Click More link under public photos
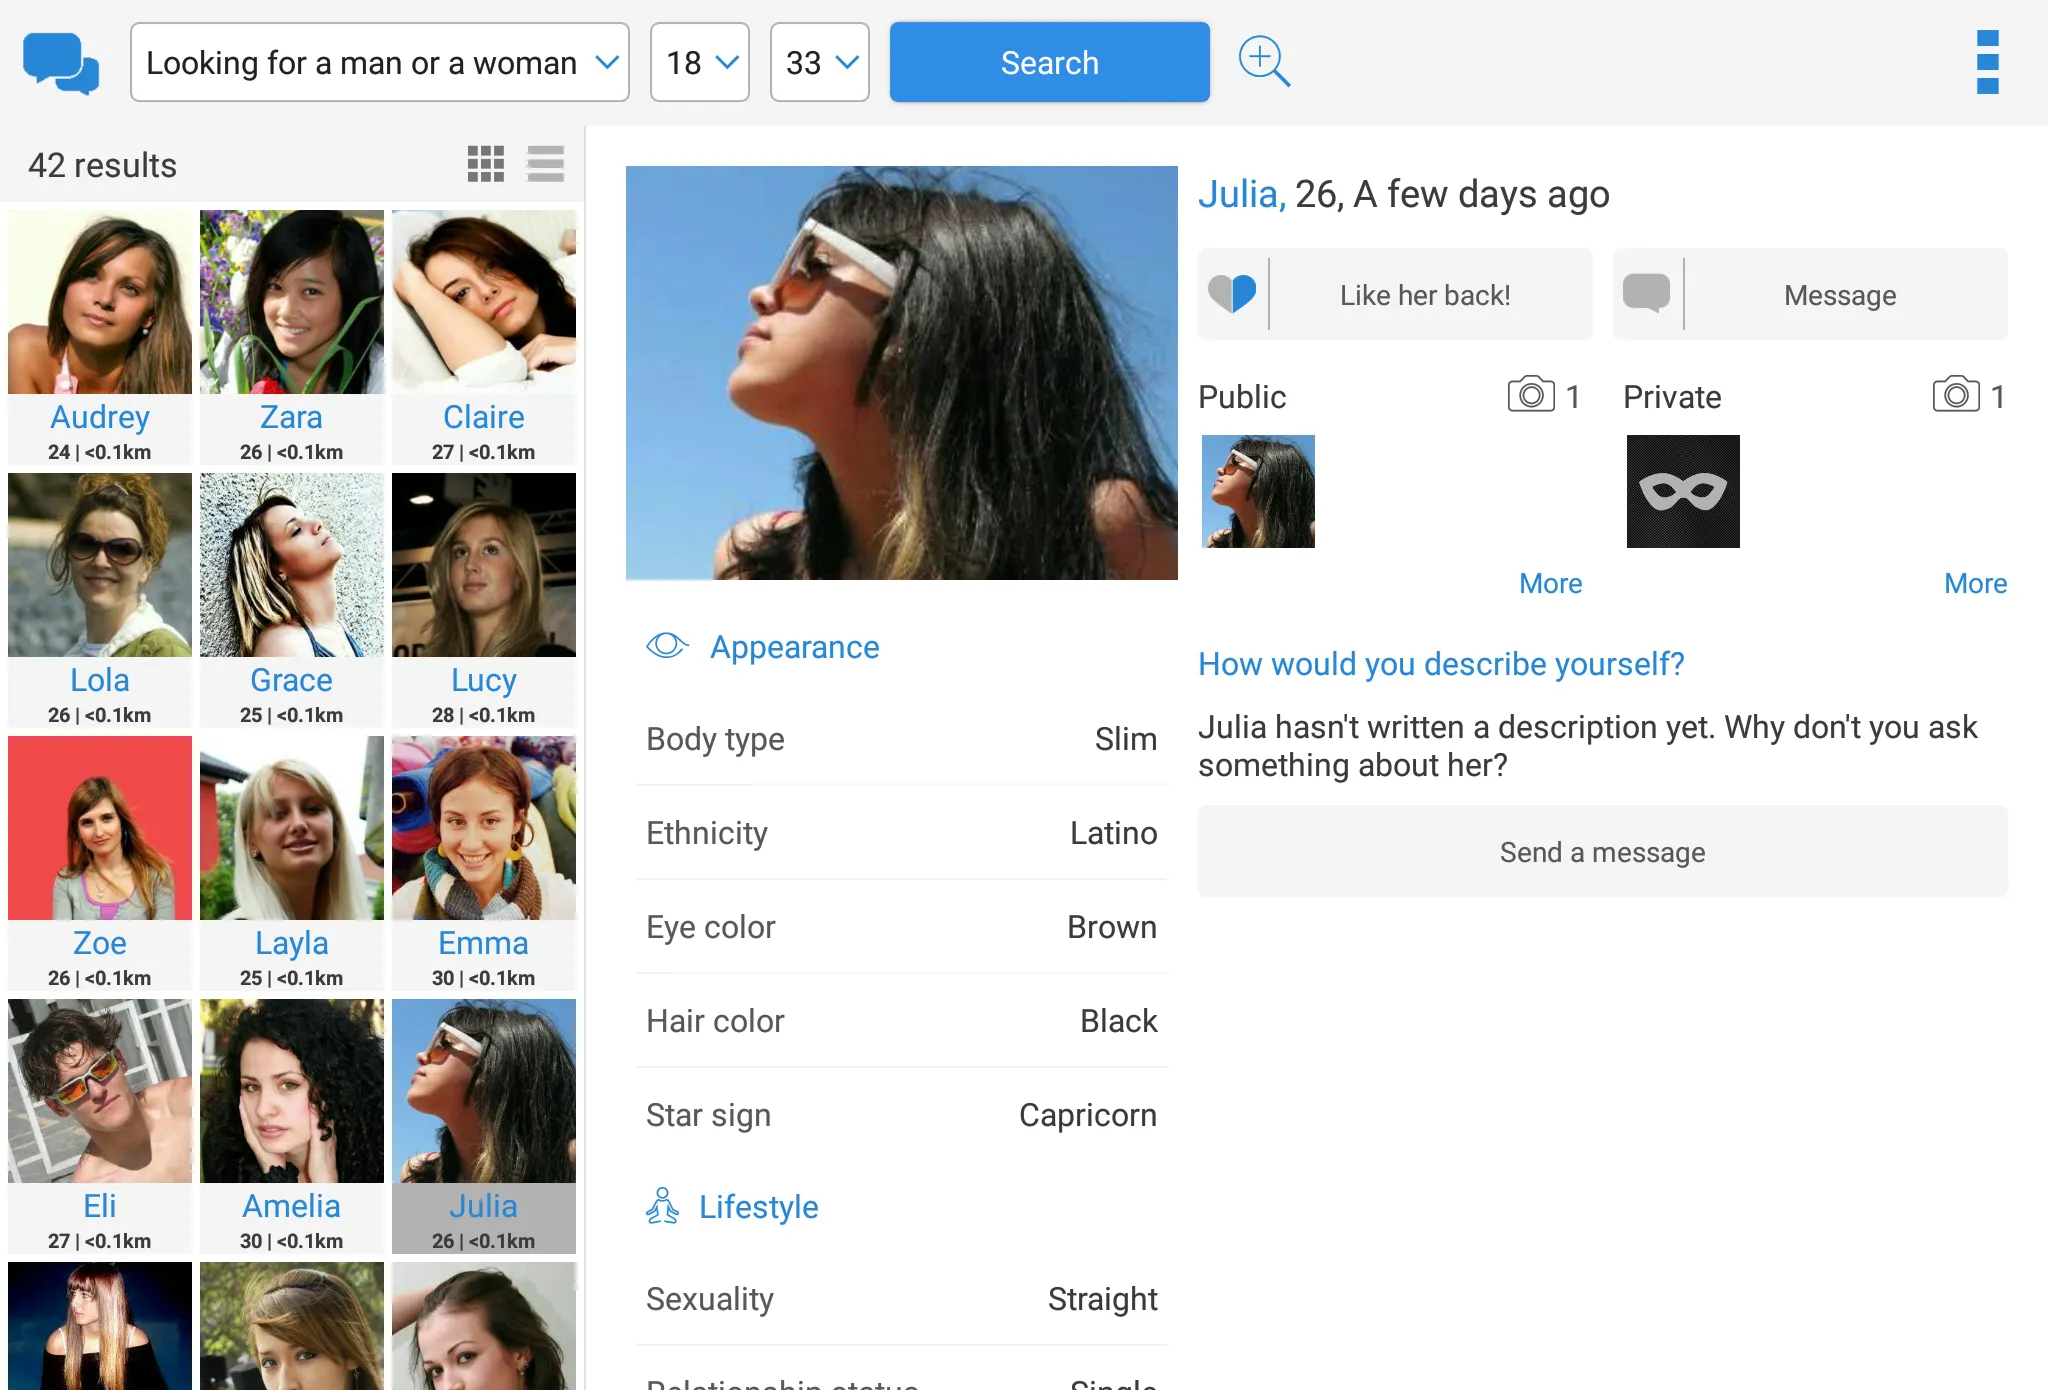This screenshot has height=1390, width=2048. click(1548, 582)
